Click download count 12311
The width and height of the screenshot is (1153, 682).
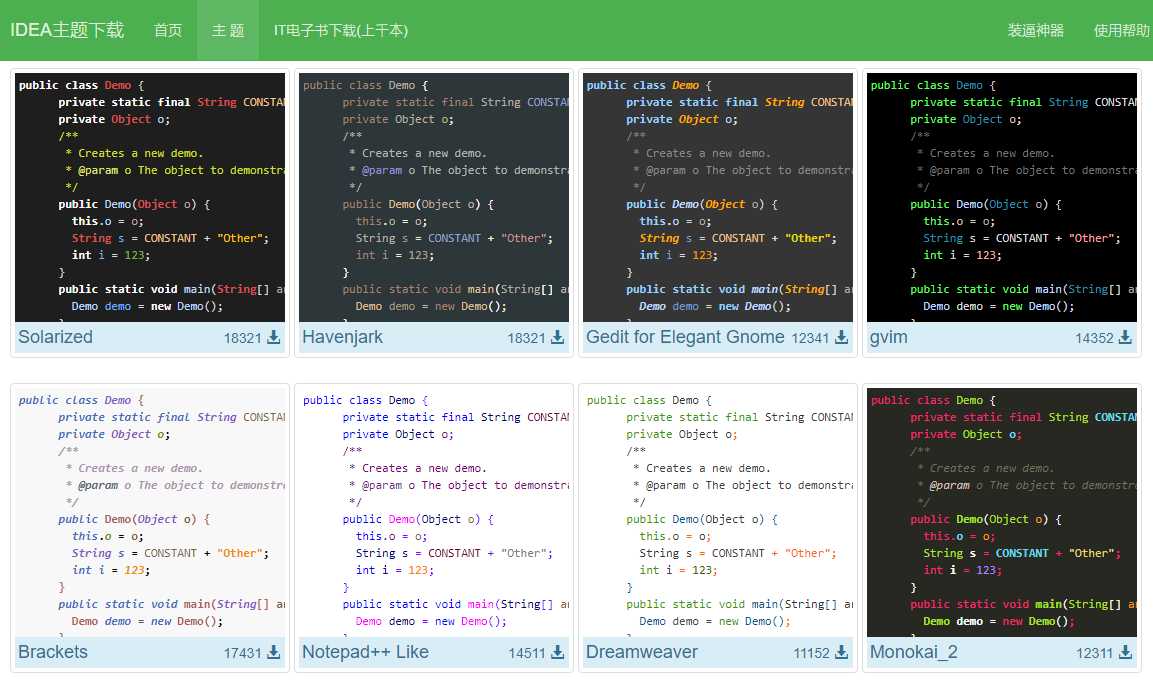1094,653
